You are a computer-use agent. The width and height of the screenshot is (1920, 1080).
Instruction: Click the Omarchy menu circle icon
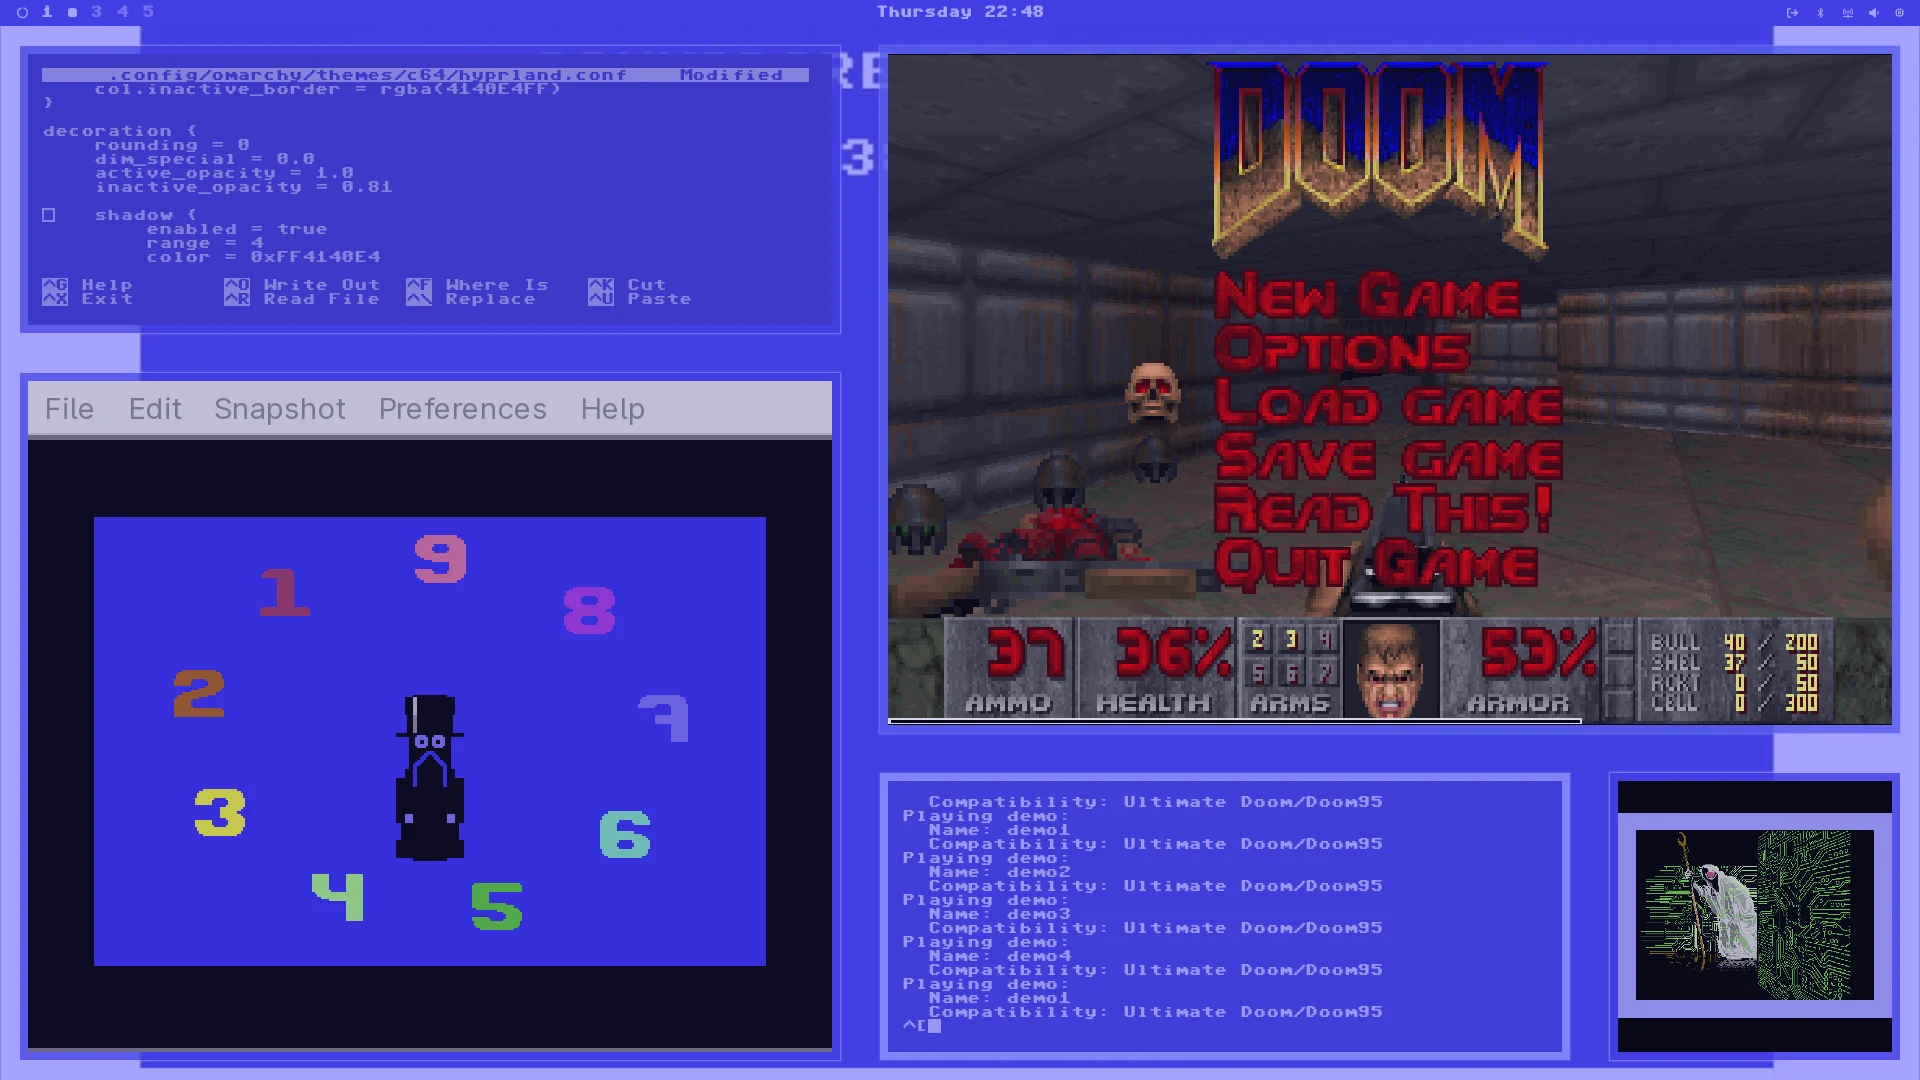tap(22, 12)
